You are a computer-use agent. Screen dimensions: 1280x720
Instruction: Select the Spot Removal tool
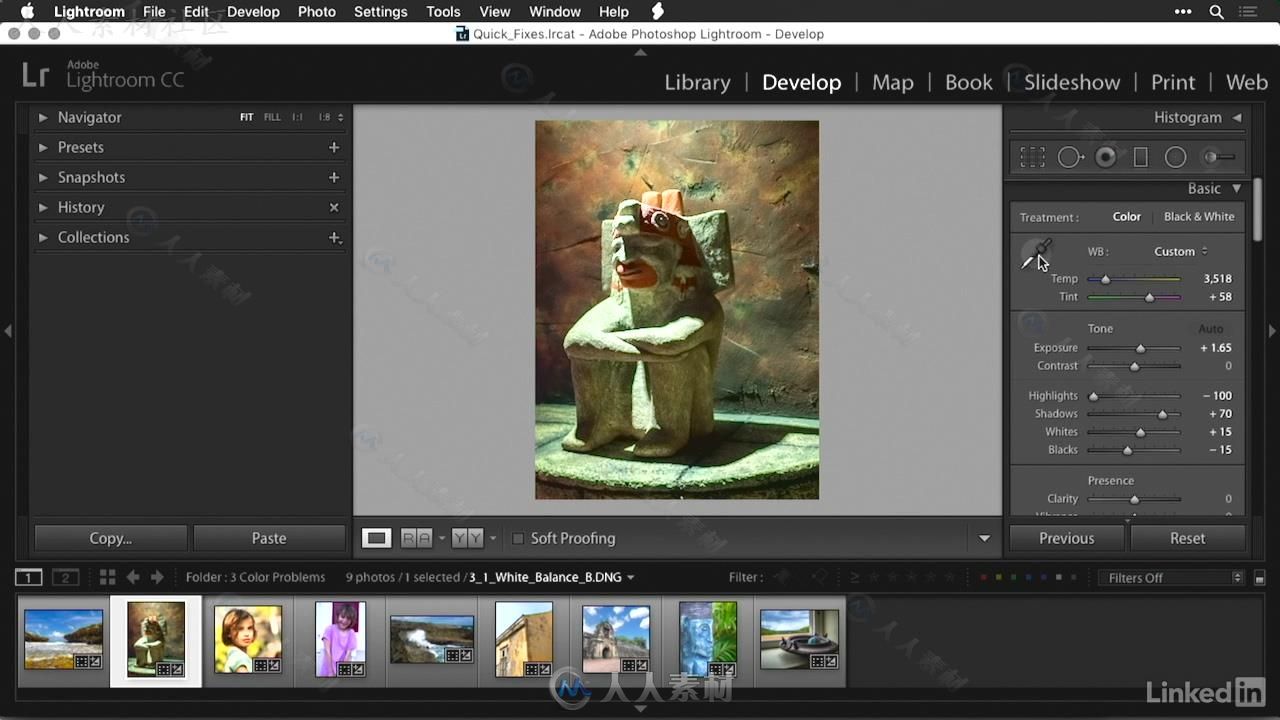click(1069, 157)
